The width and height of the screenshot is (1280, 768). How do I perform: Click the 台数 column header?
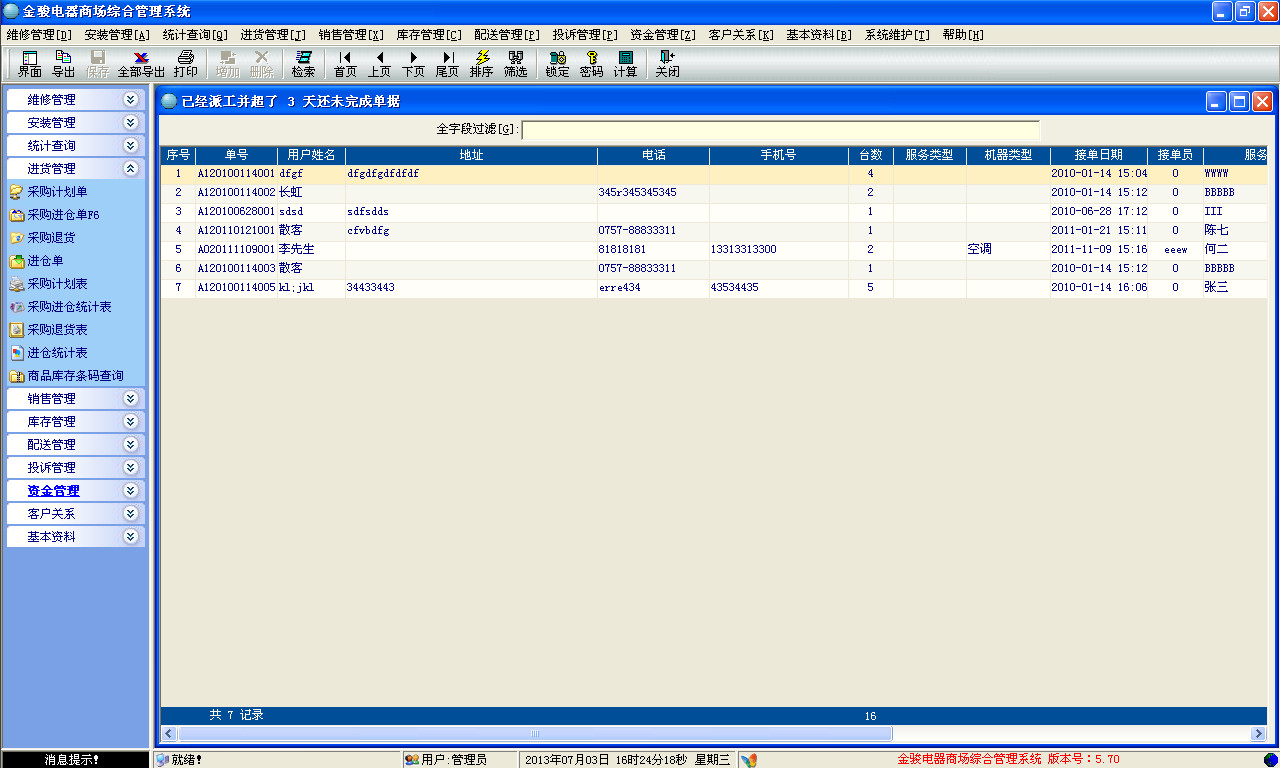click(871, 155)
